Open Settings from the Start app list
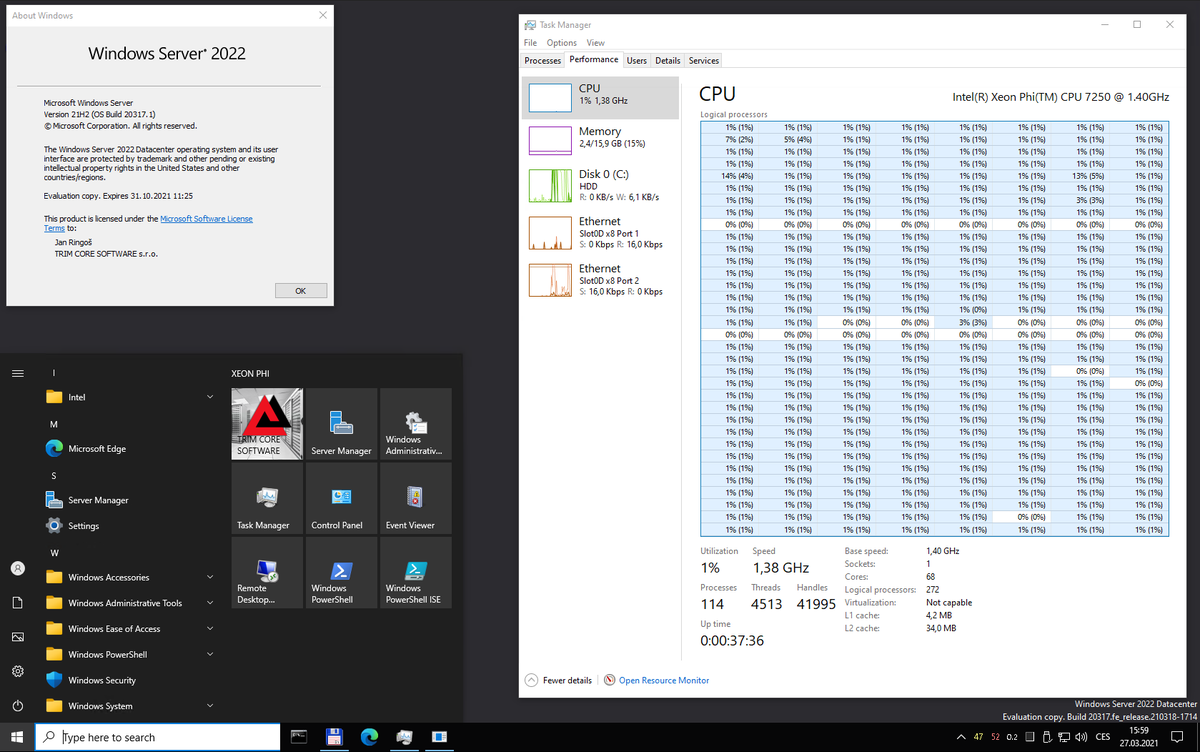This screenshot has height=752, width=1200. pyautogui.click(x=130, y=526)
